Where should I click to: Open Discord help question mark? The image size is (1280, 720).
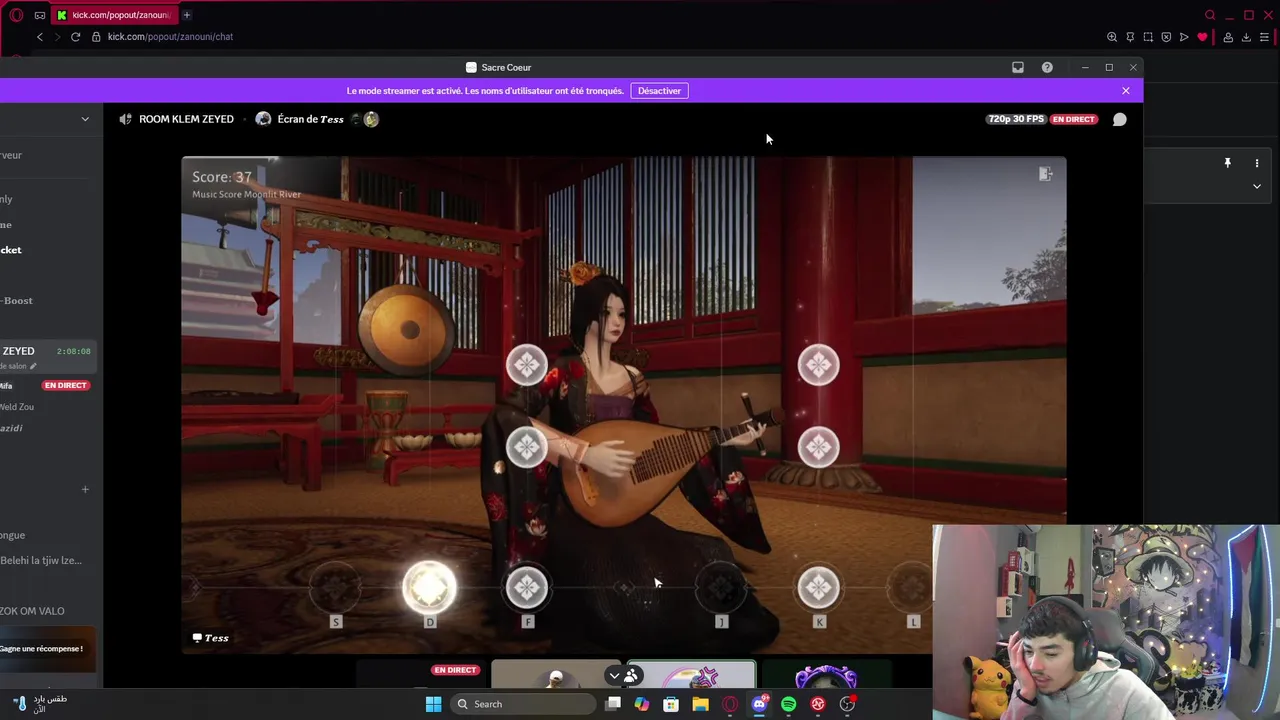click(x=1047, y=67)
